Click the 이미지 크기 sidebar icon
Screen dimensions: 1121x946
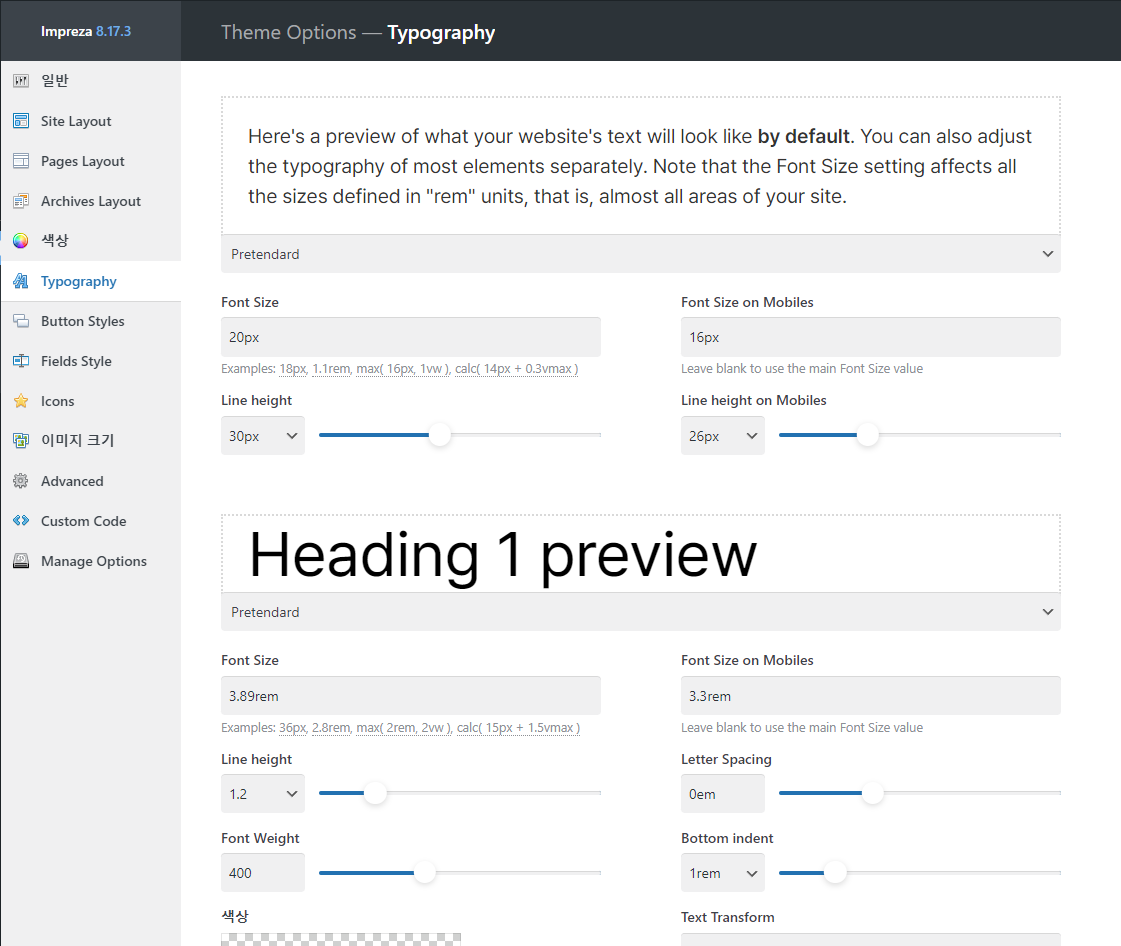(x=21, y=441)
